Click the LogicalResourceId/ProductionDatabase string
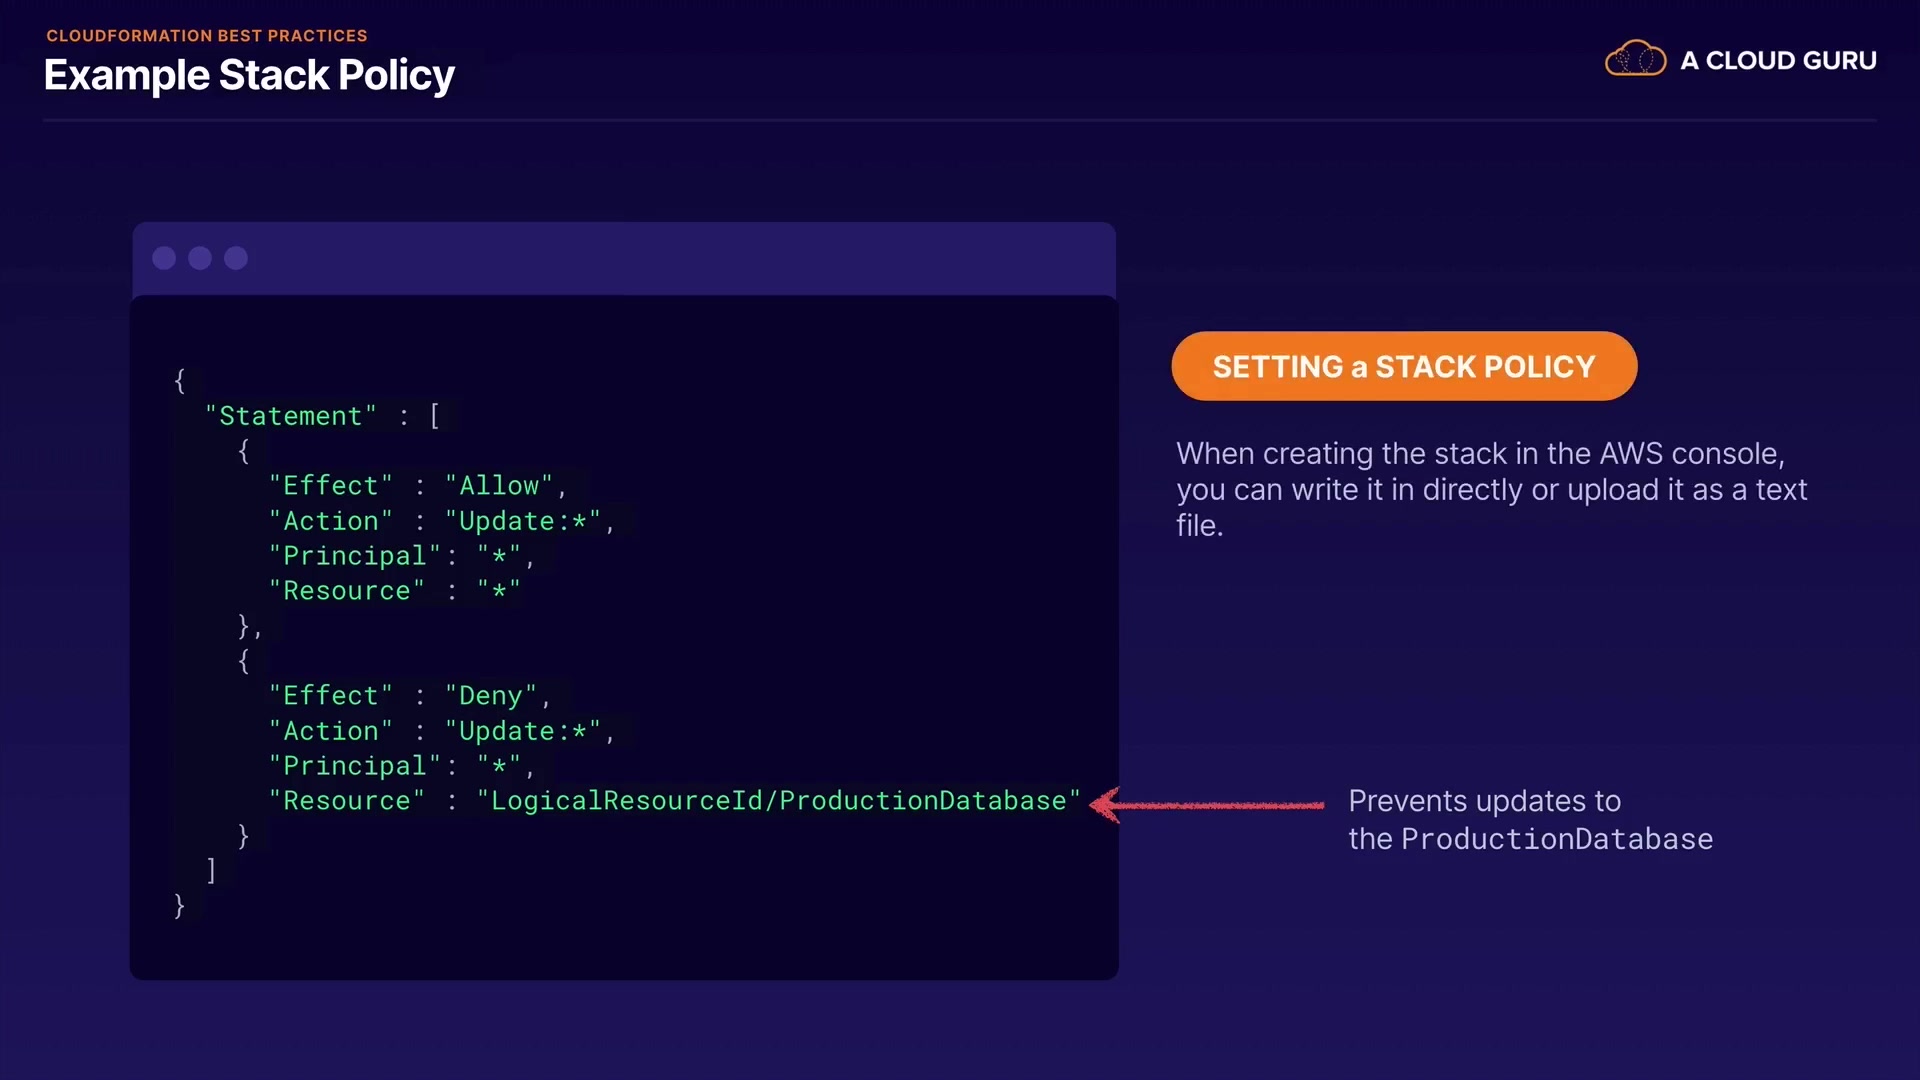Viewport: 1920px width, 1080px height. [778, 801]
